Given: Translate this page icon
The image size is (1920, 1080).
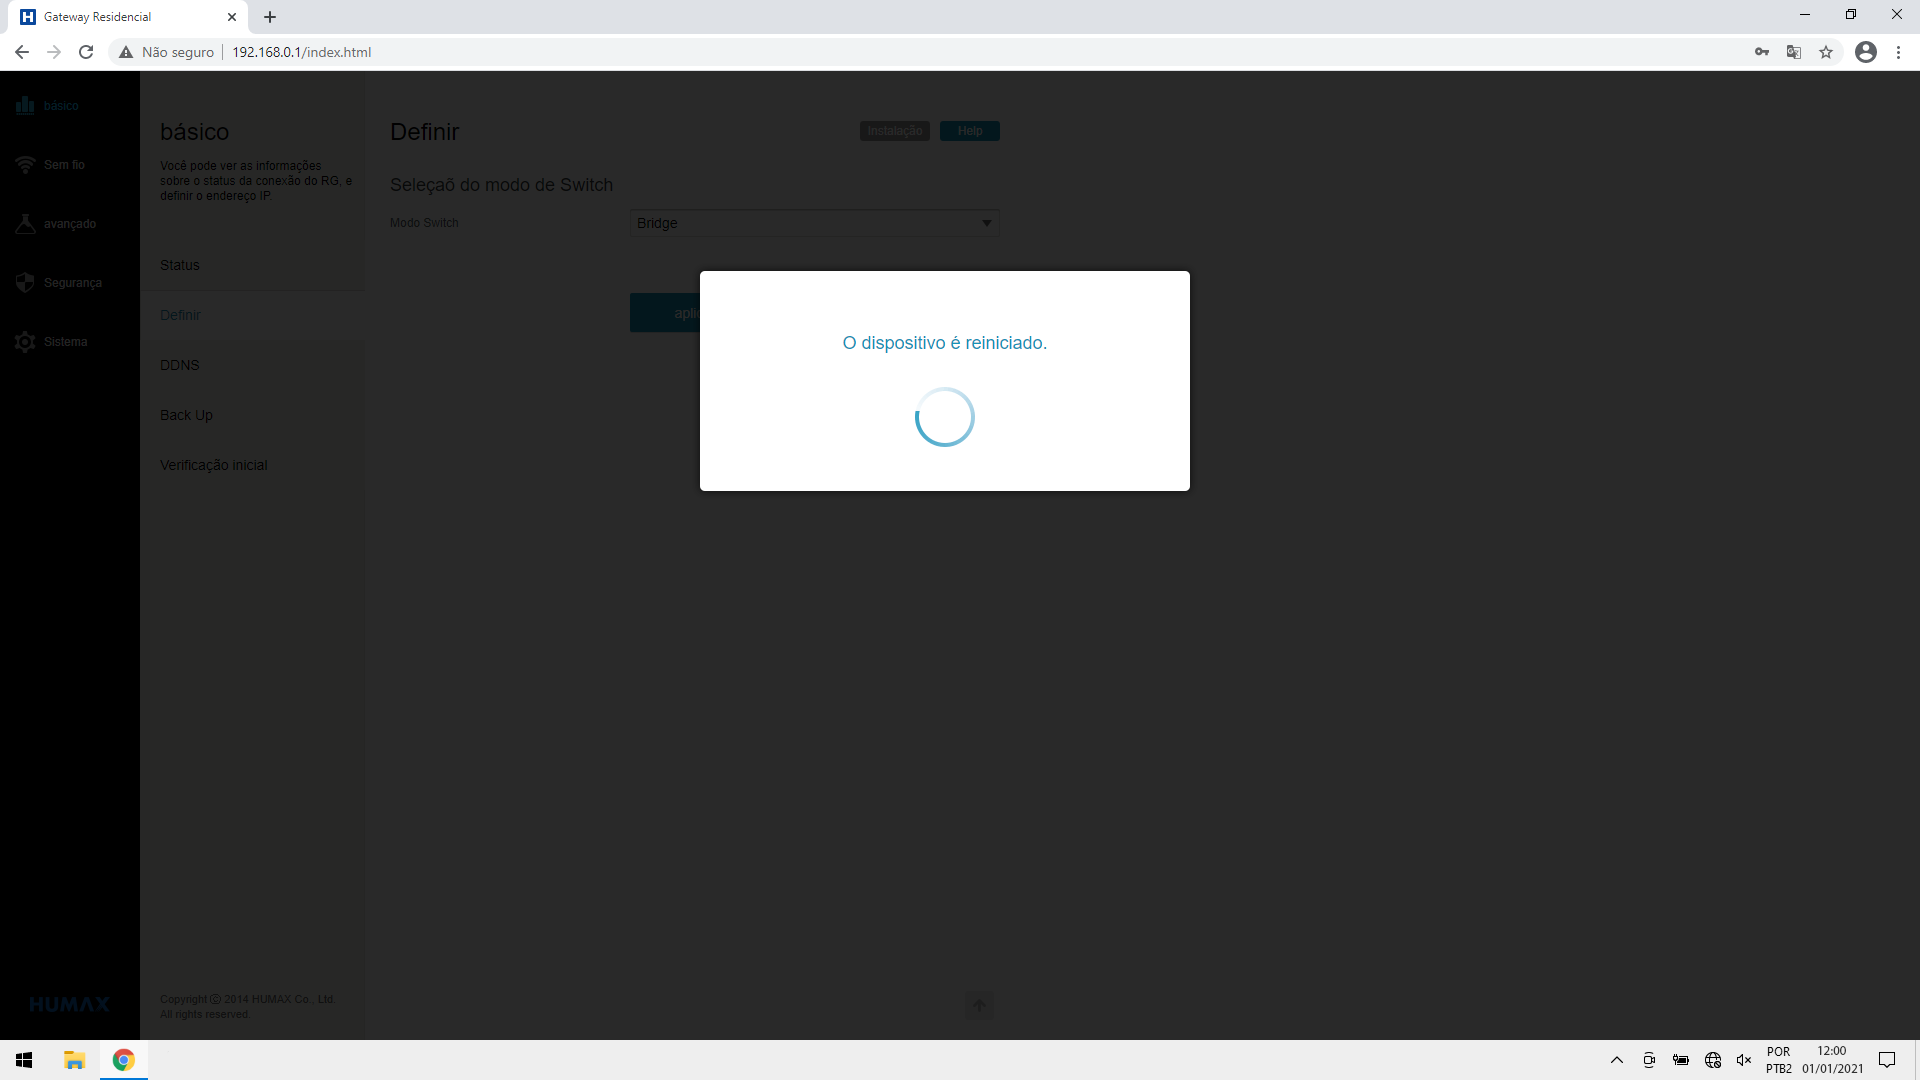Looking at the screenshot, I should (1794, 52).
